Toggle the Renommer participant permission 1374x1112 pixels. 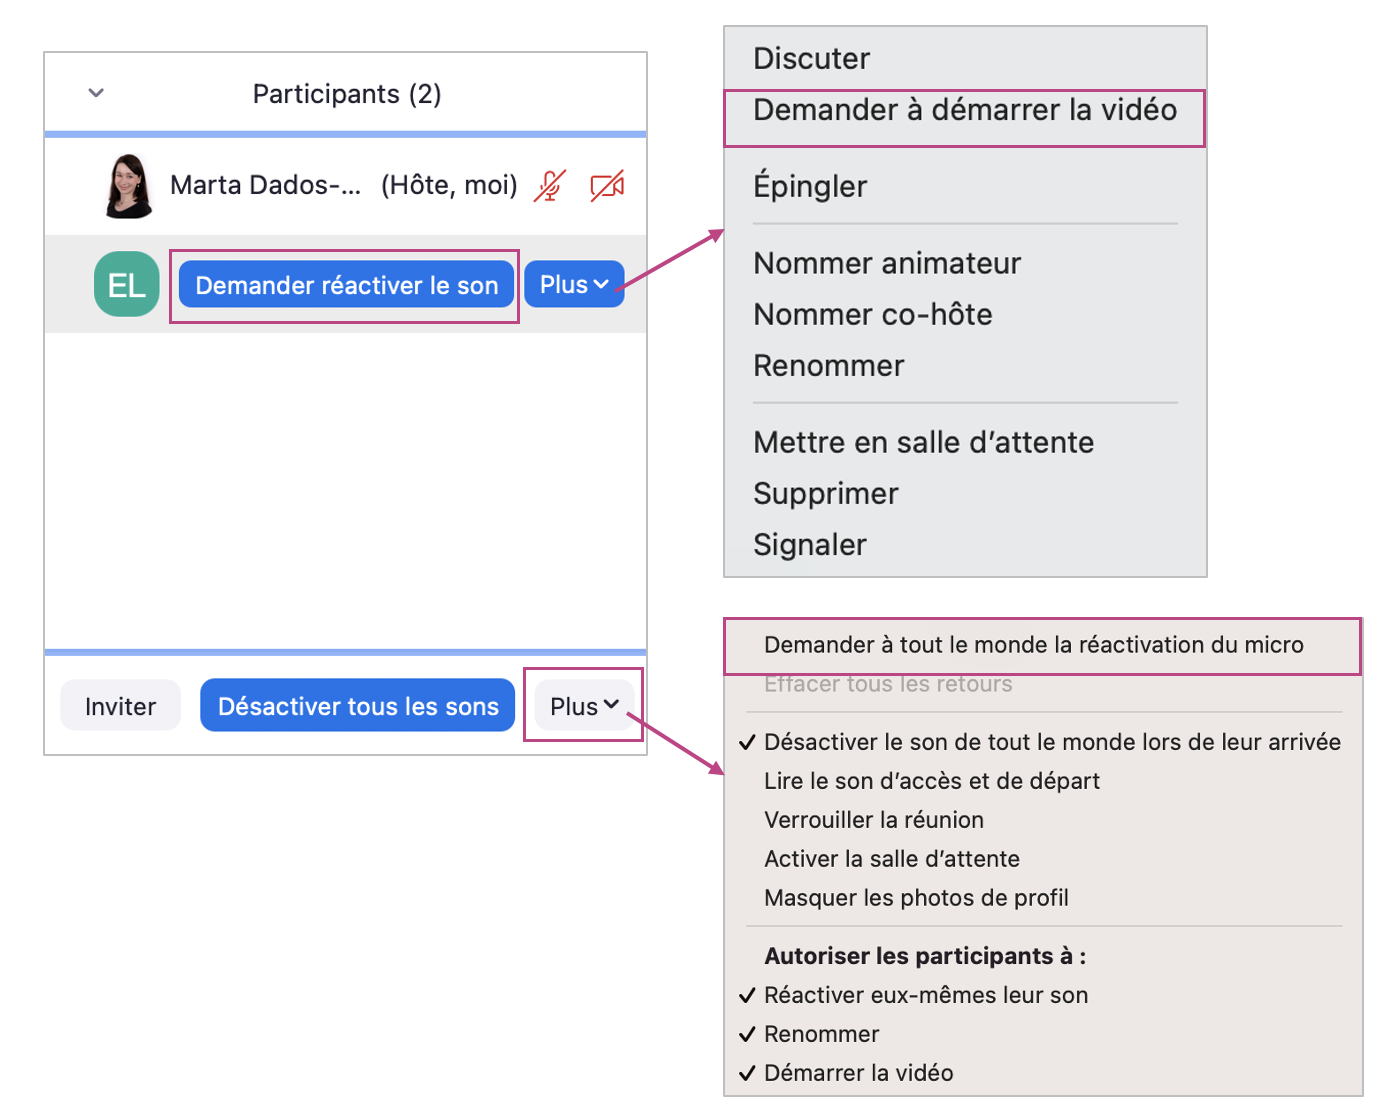coord(821,1034)
